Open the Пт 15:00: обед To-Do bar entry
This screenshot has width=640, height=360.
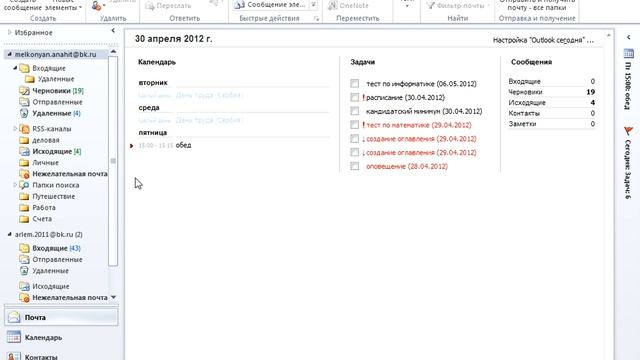[x=628, y=85]
